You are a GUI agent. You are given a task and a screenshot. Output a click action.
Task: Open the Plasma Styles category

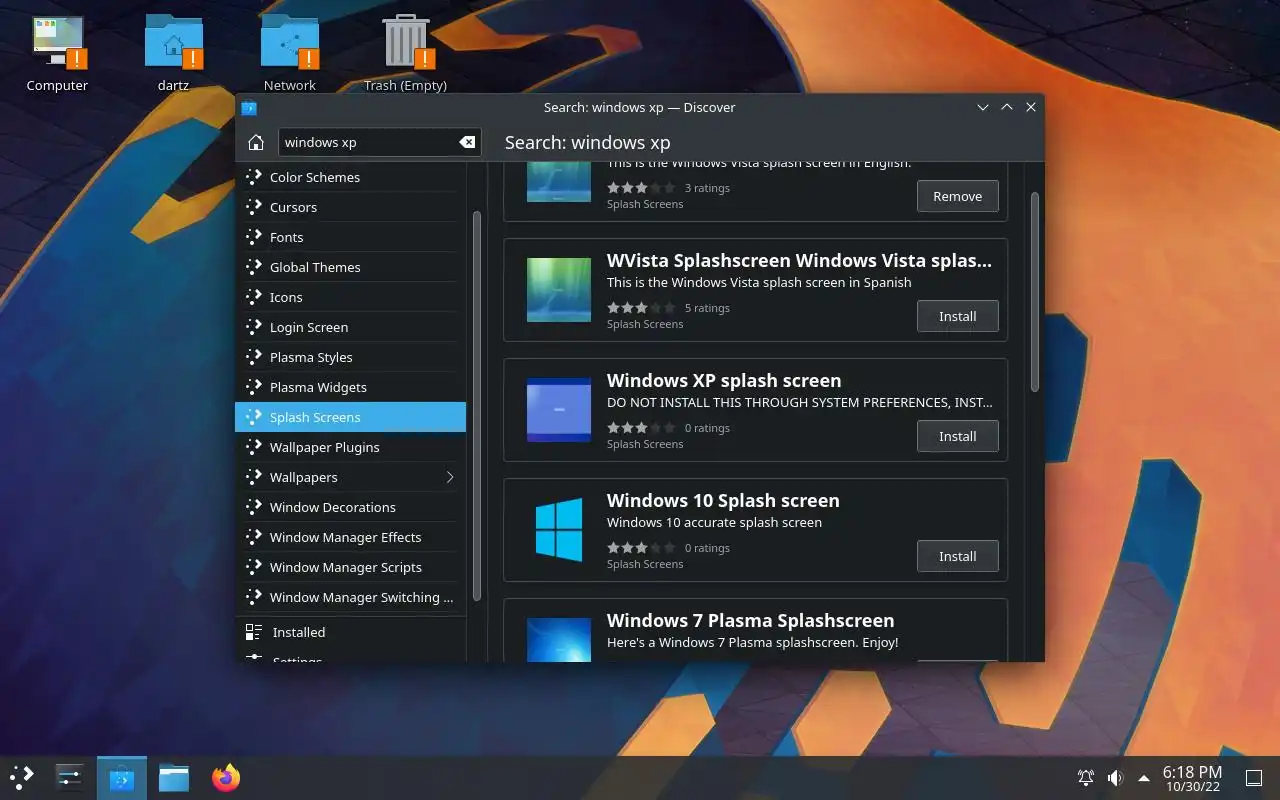pyautogui.click(x=350, y=357)
